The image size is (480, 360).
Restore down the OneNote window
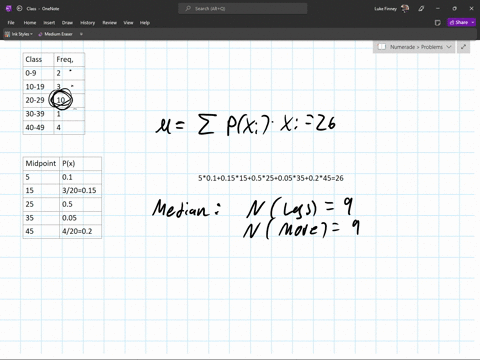(454, 9)
